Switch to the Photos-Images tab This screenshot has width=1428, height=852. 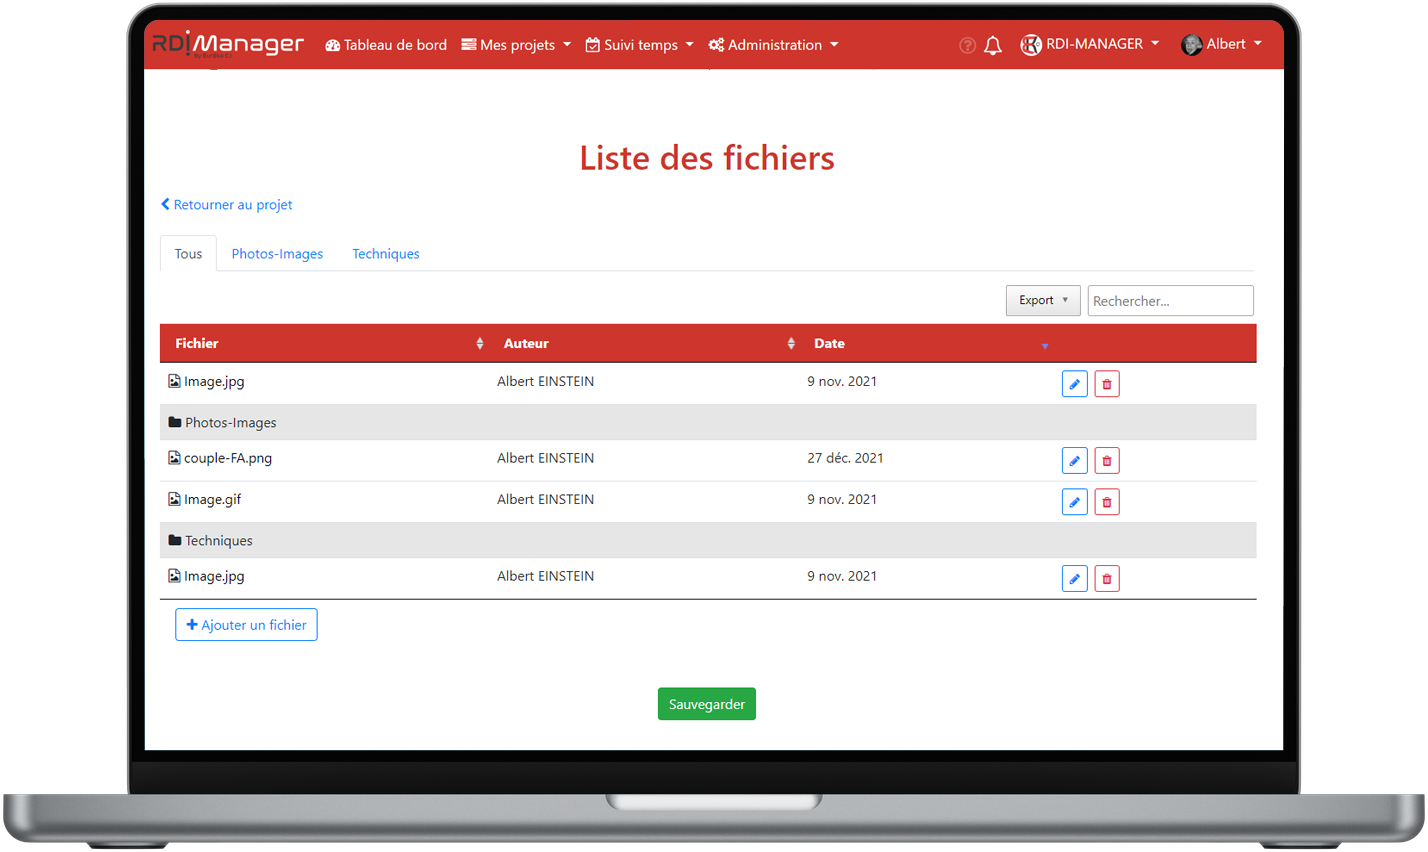coord(277,254)
